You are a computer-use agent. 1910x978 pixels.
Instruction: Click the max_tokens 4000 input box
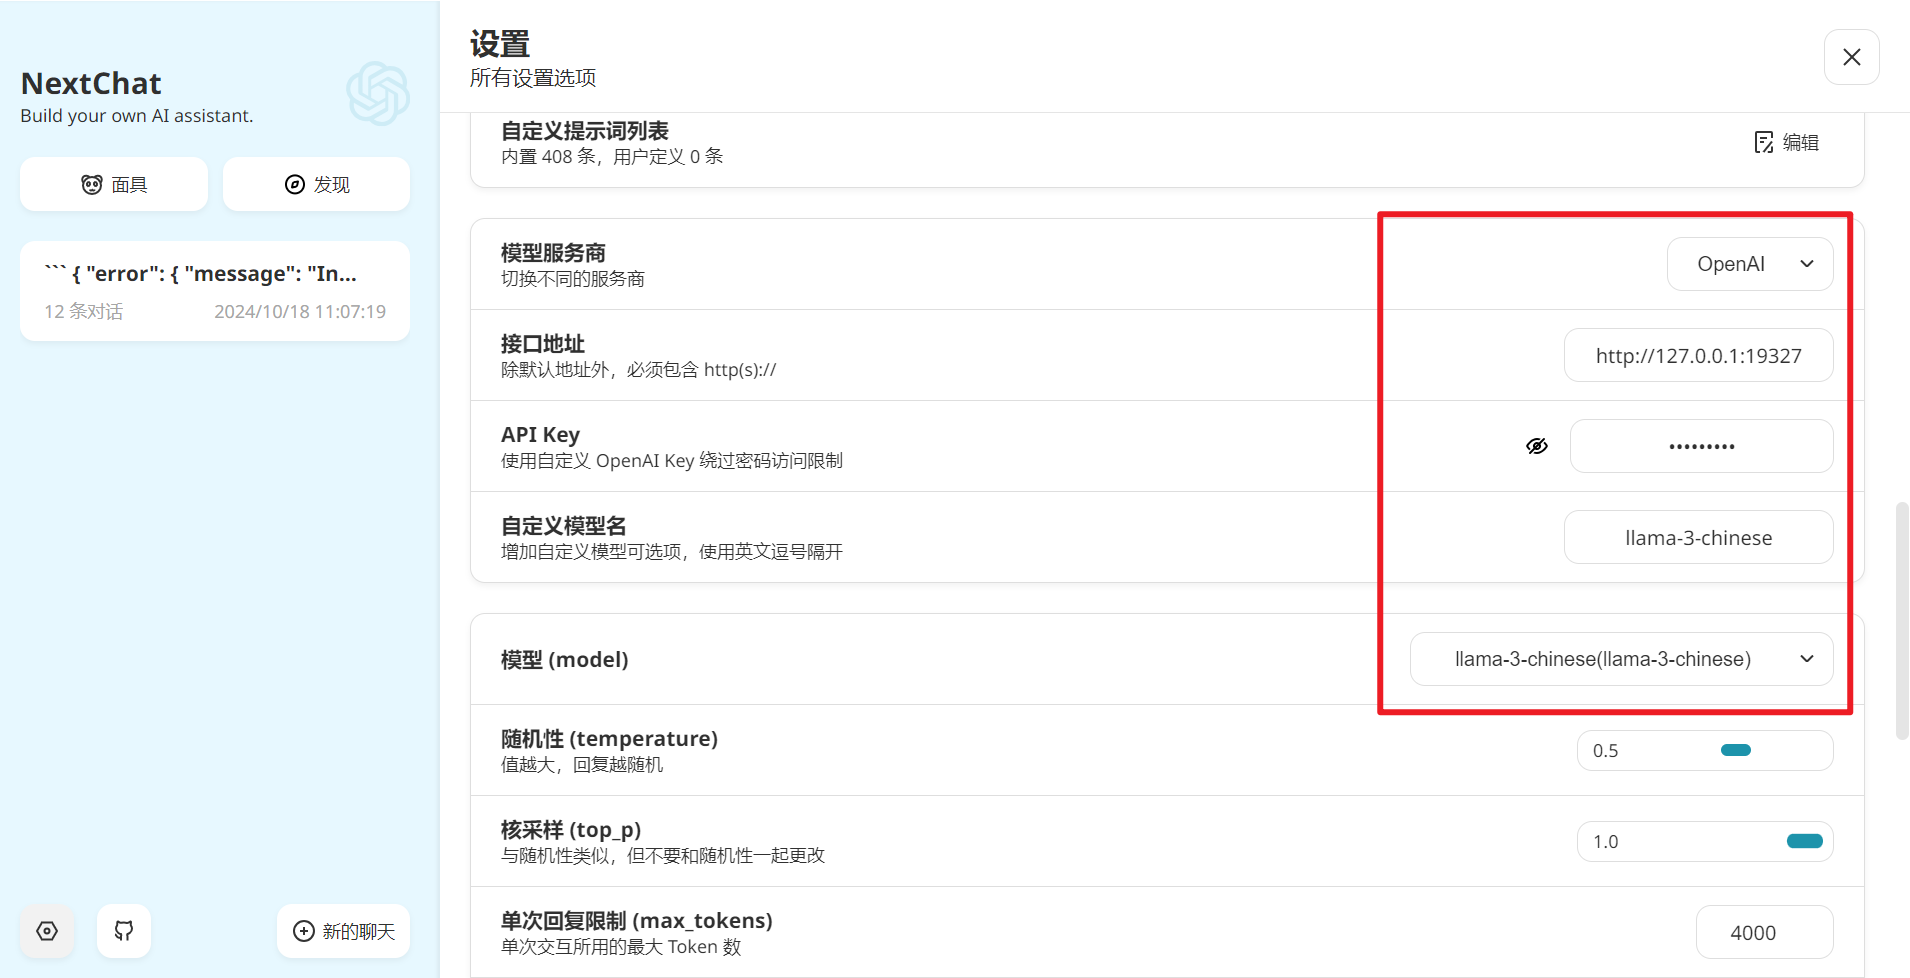pos(1764,933)
